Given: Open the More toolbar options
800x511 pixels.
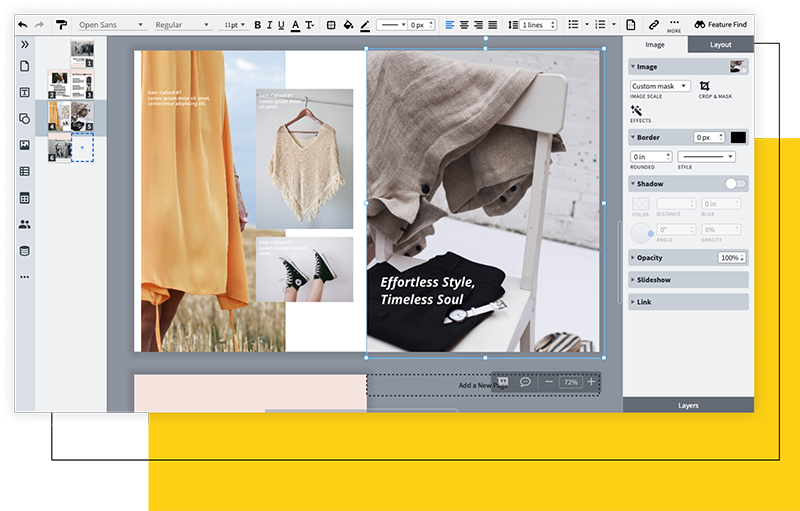Looking at the screenshot, I should click(674, 25).
